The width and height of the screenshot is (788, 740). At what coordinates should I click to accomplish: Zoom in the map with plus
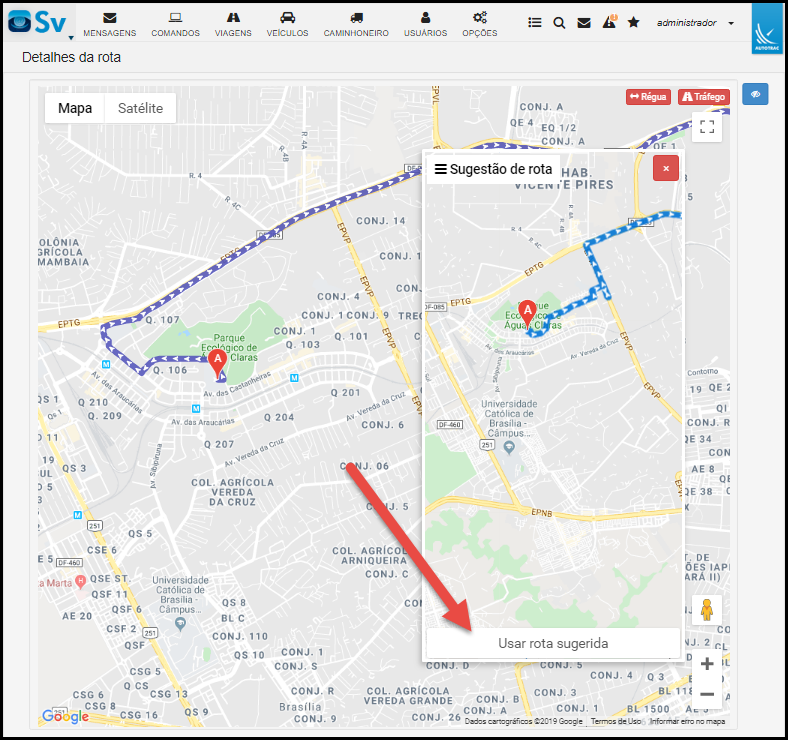click(x=707, y=664)
